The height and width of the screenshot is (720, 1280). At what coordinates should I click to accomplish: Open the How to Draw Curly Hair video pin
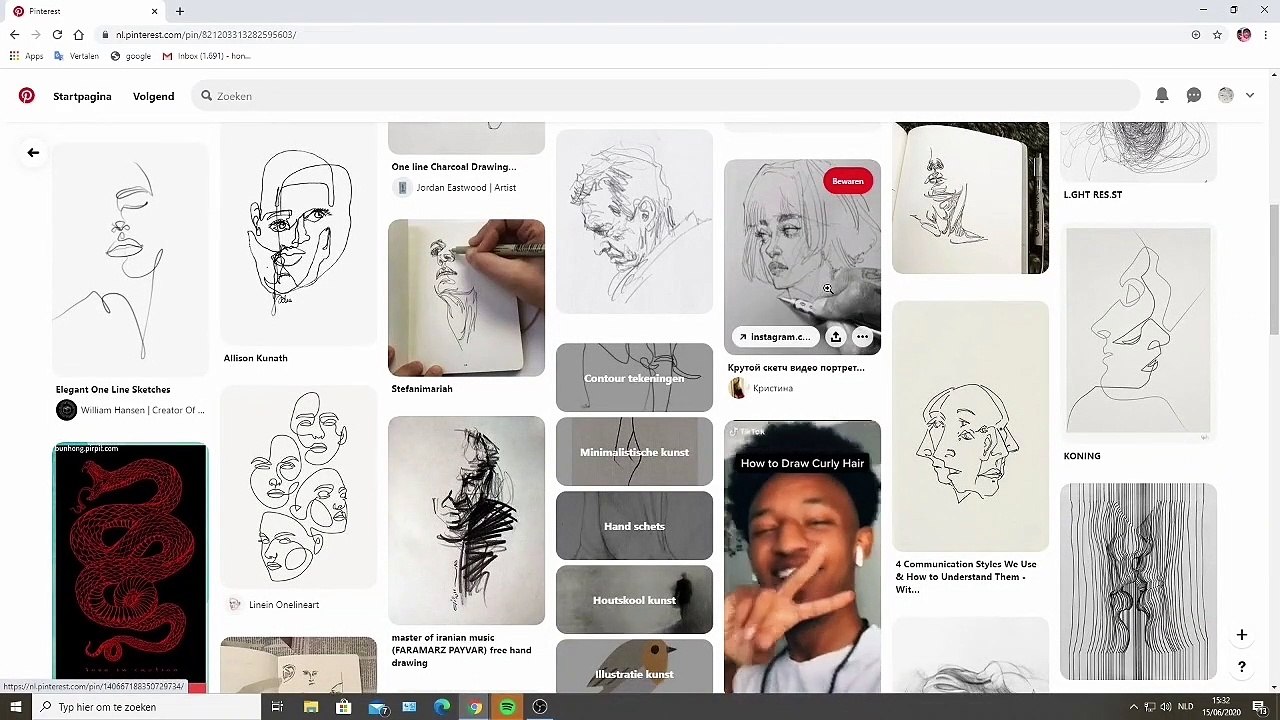[x=802, y=557]
